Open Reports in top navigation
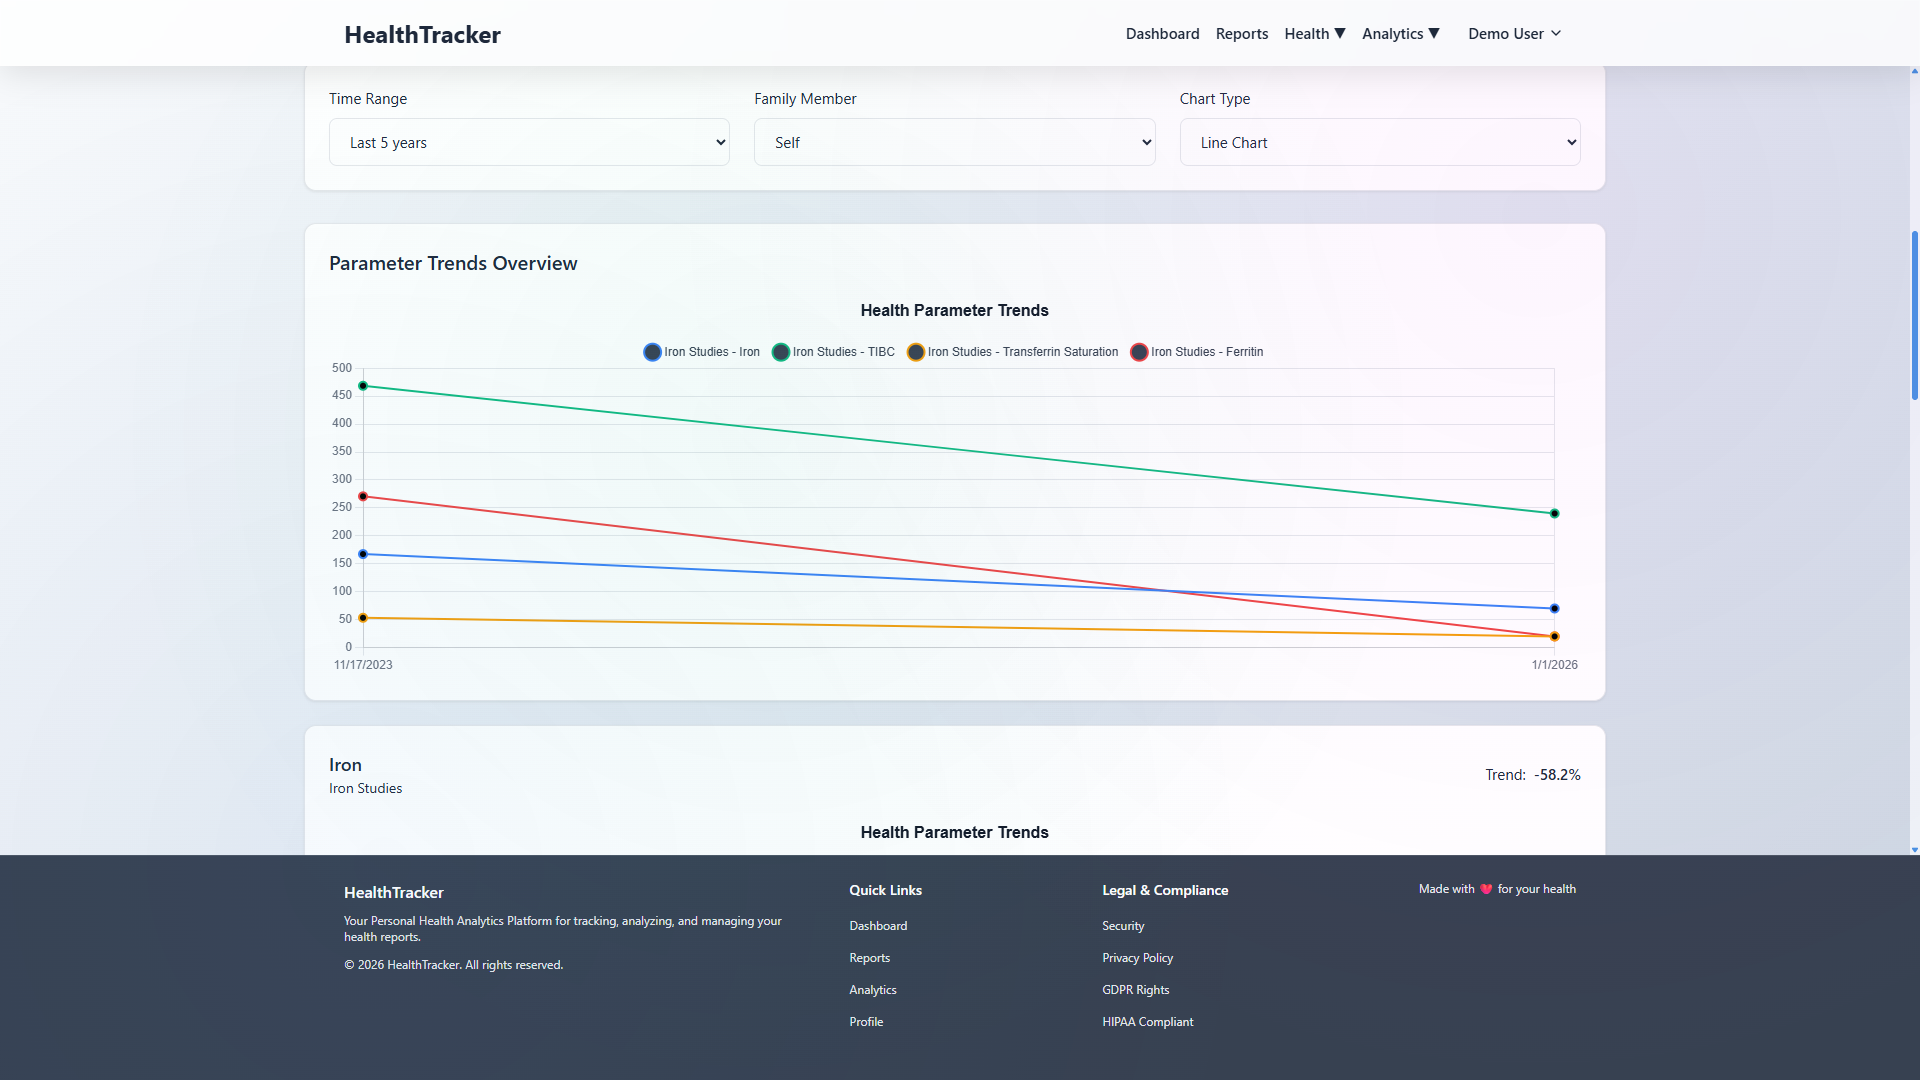This screenshot has width=1920, height=1080. tap(1241, 34)
